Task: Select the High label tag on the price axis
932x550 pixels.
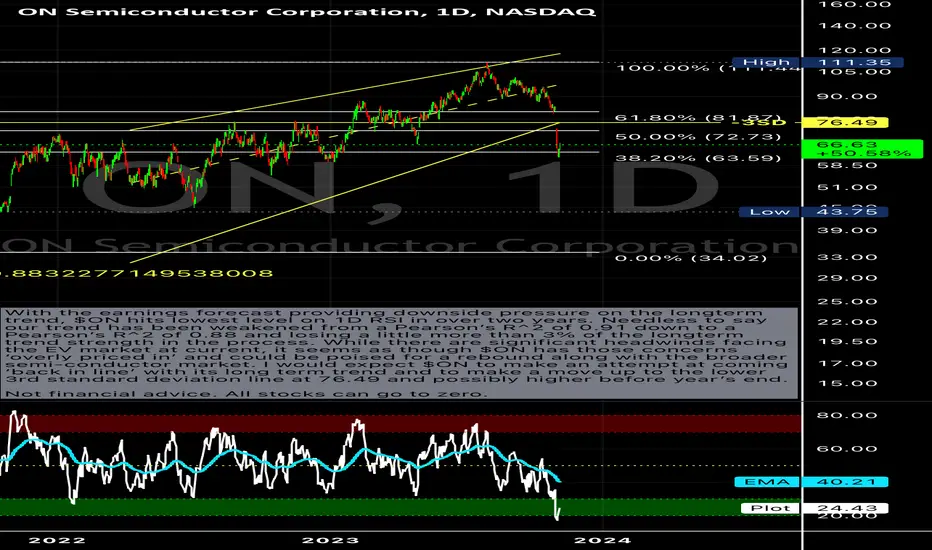Action: (766, 62)
